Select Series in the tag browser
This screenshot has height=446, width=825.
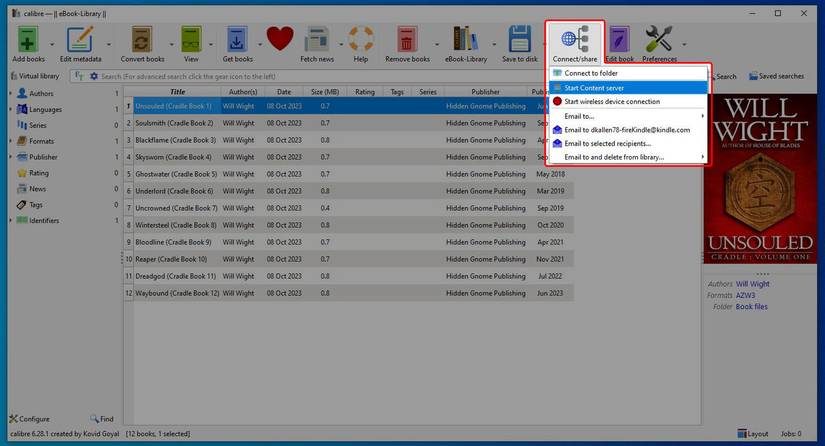pyautogui.click(x=37, y=125)
